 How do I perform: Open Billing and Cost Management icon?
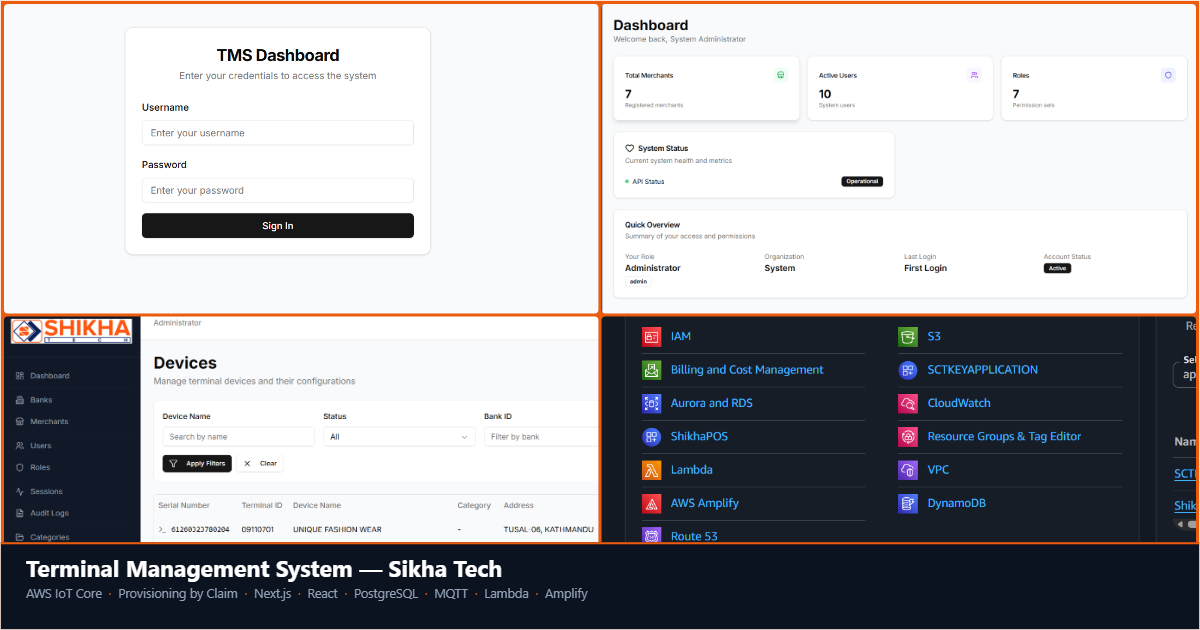[x=652, y=370]
